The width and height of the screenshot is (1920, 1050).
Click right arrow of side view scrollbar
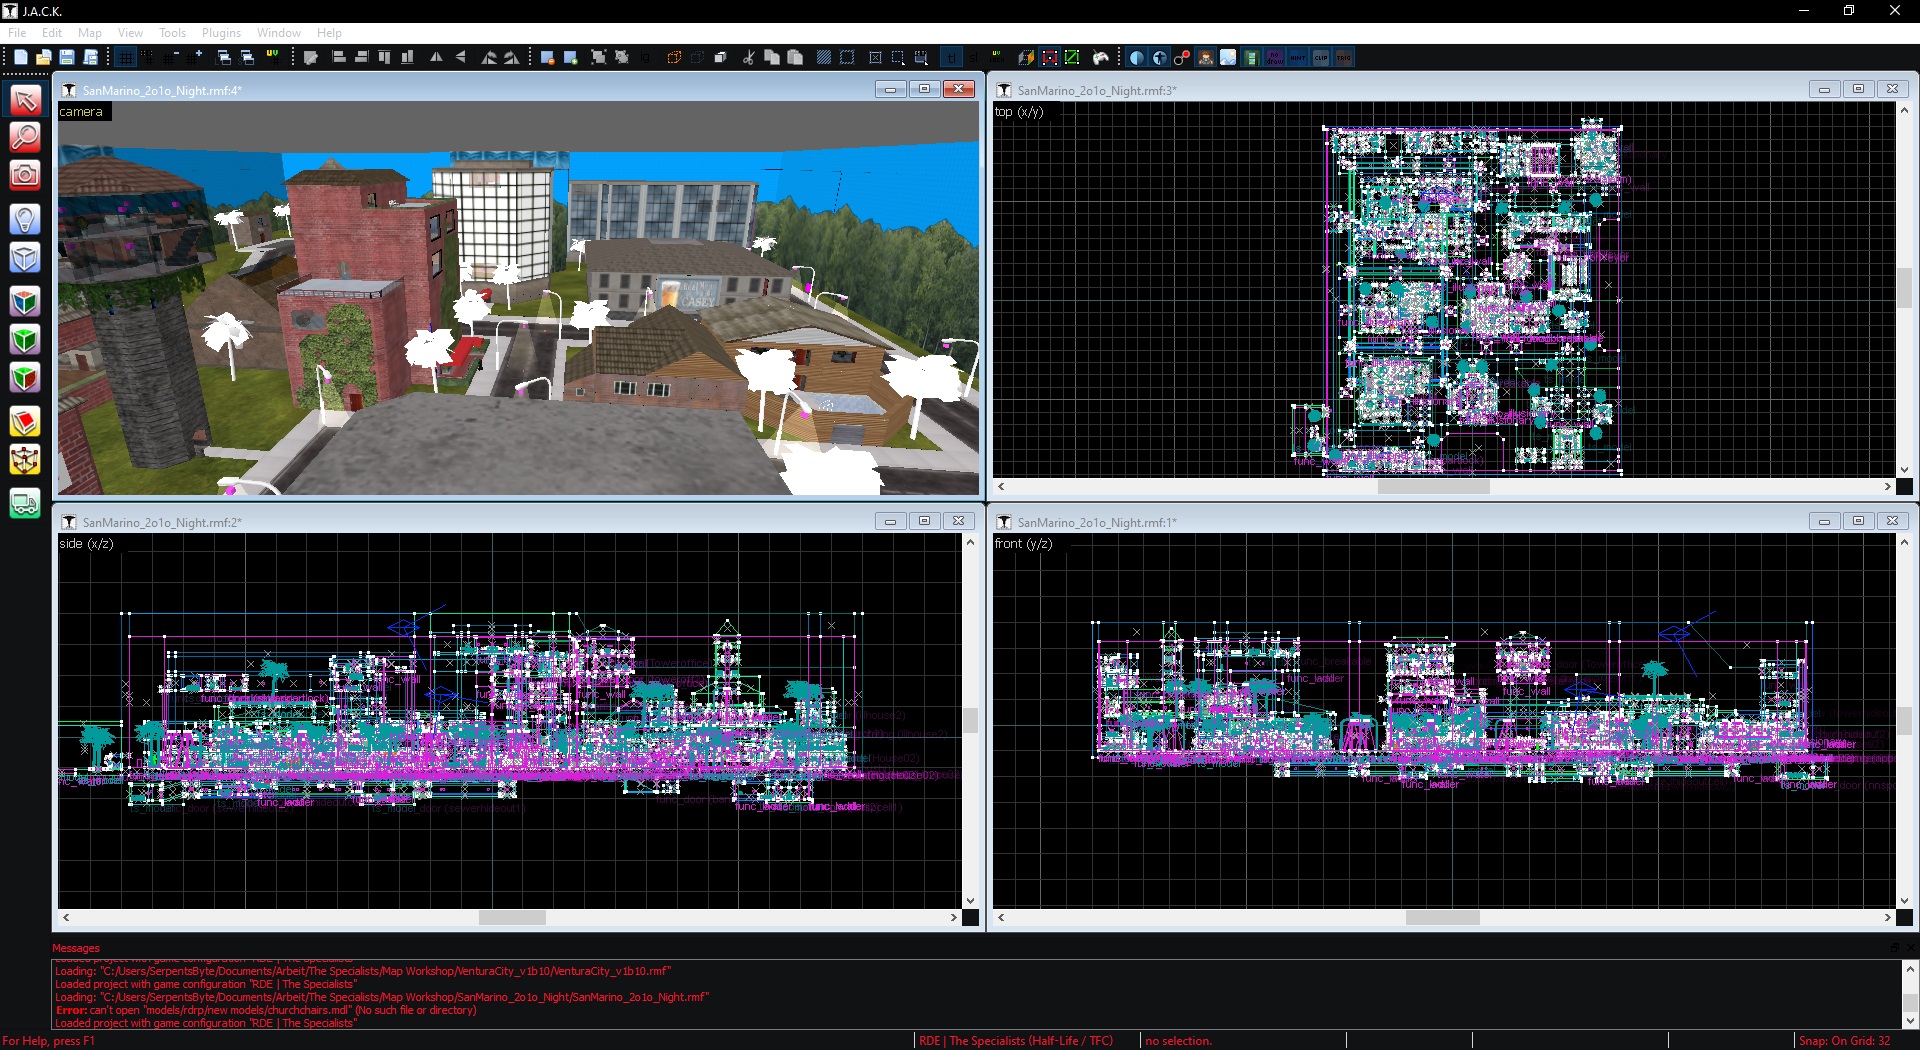pos(953,917)
